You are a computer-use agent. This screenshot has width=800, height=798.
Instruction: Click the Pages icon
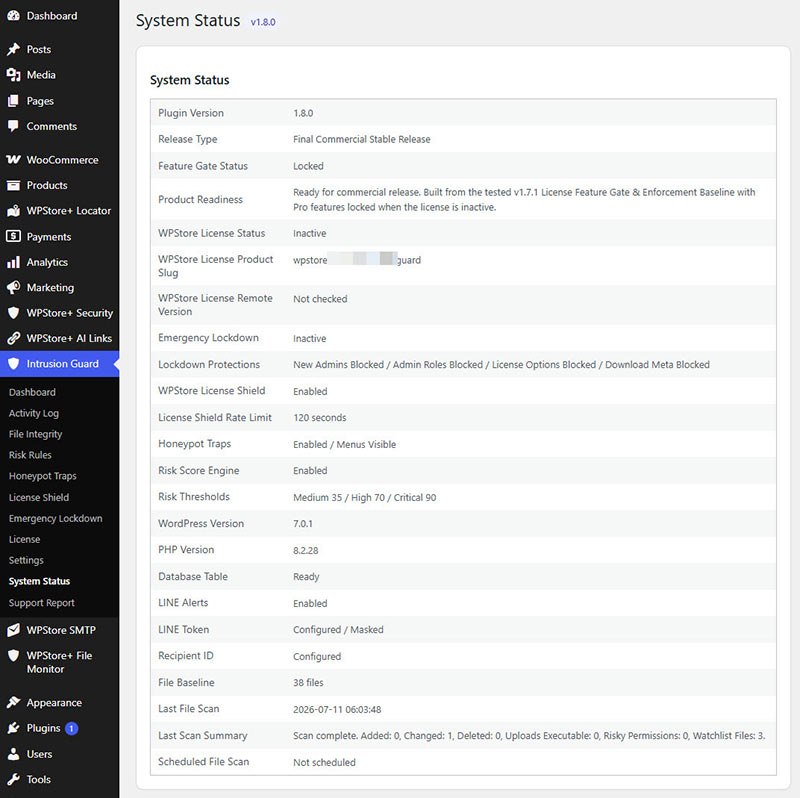coord(13,101)
